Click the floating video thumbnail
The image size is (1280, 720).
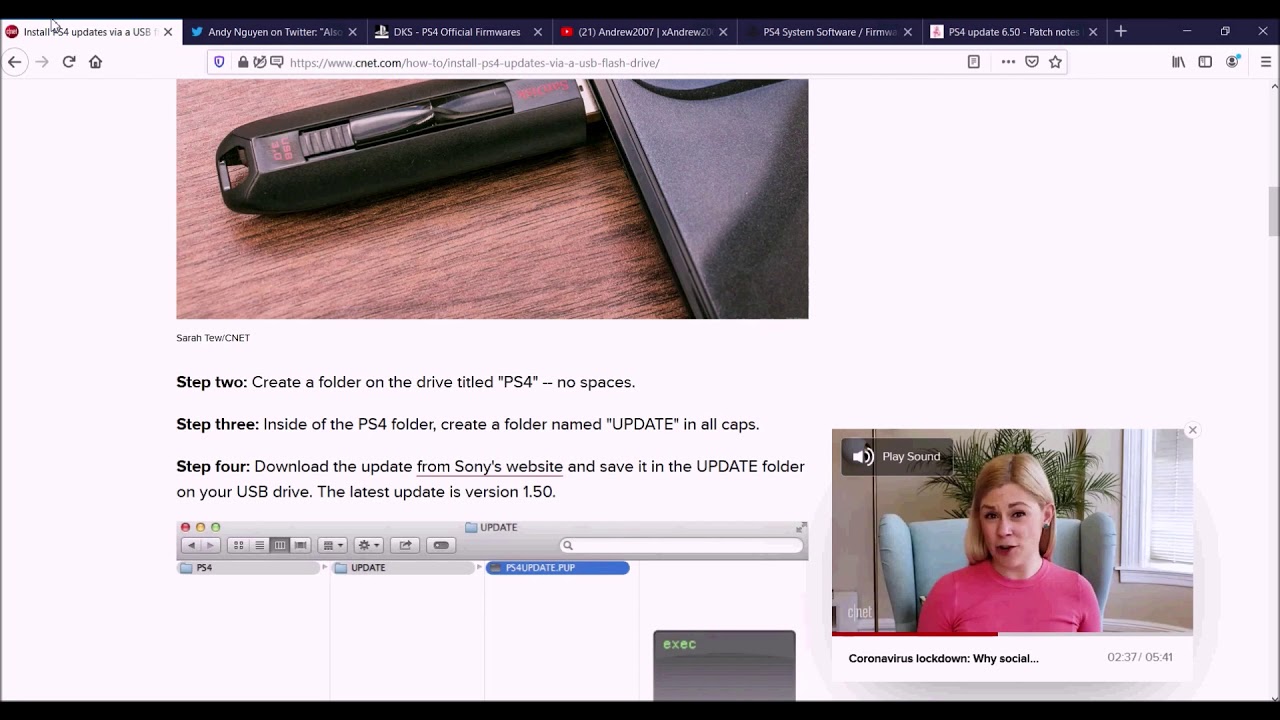tap(1012, 531)
